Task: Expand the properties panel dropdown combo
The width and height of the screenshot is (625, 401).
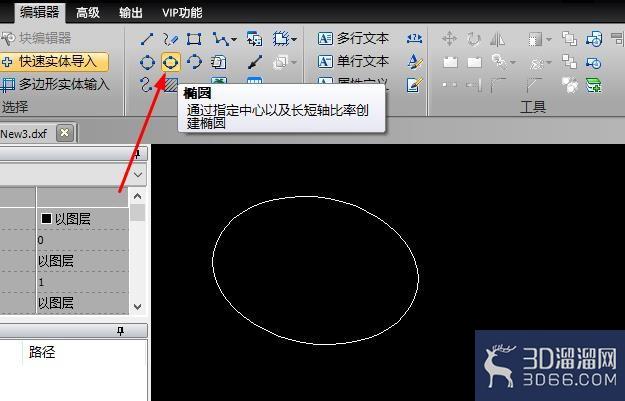Action: tap(138, 175)
